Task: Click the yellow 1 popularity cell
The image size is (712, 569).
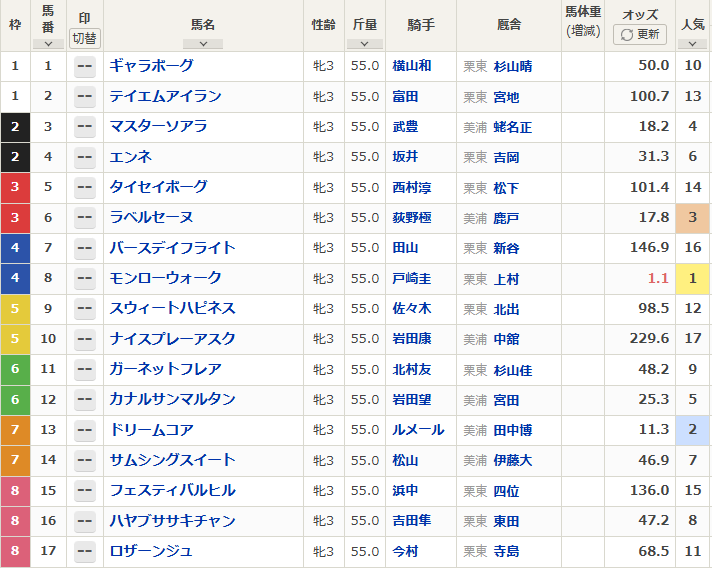Action: 692,278
